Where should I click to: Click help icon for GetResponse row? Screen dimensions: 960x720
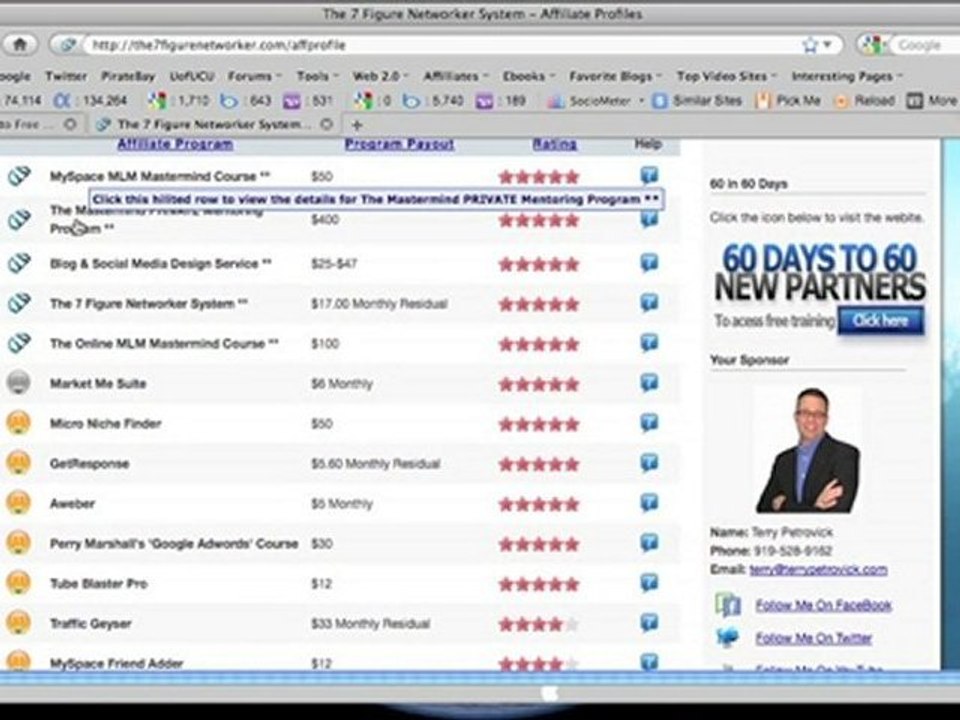click(x=649, y=462)
